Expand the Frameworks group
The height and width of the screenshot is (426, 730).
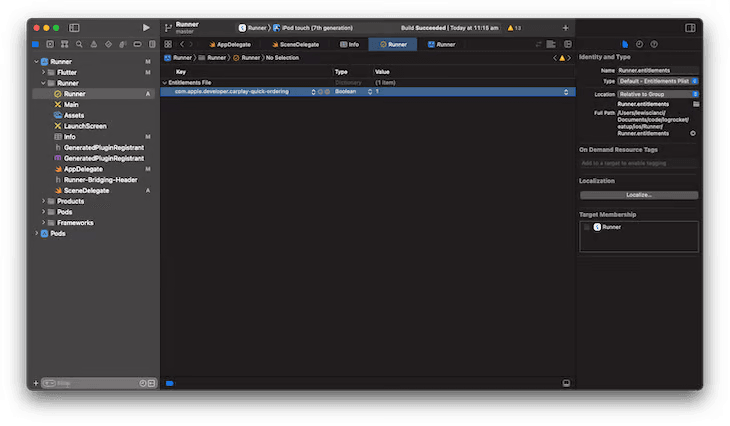(44, 222)
